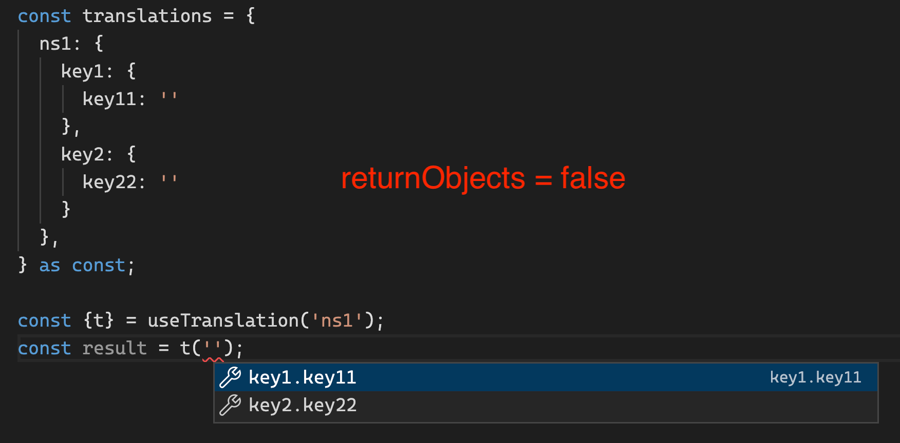This screenshot has width=900, height=443.
Task: Click the red 'returnObjects = false' annotation
Action: click(x=483, y=178)
